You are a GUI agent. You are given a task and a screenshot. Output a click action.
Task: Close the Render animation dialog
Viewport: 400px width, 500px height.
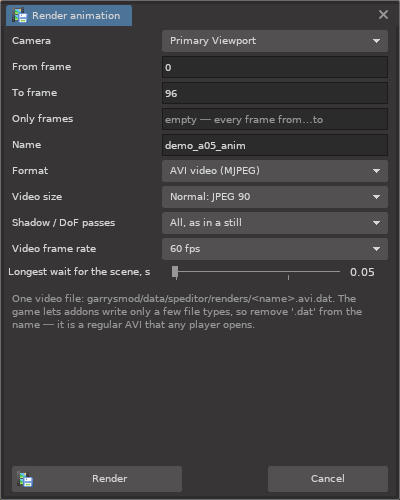383,15
